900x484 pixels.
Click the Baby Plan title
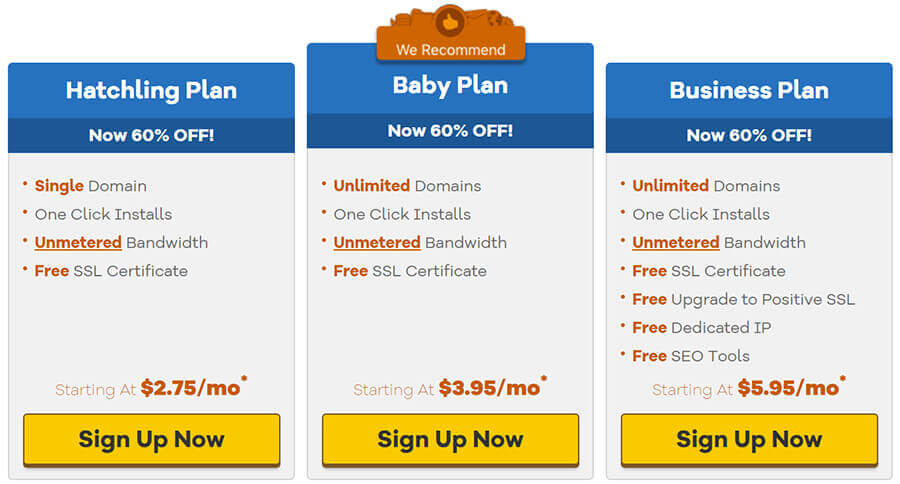450,85
